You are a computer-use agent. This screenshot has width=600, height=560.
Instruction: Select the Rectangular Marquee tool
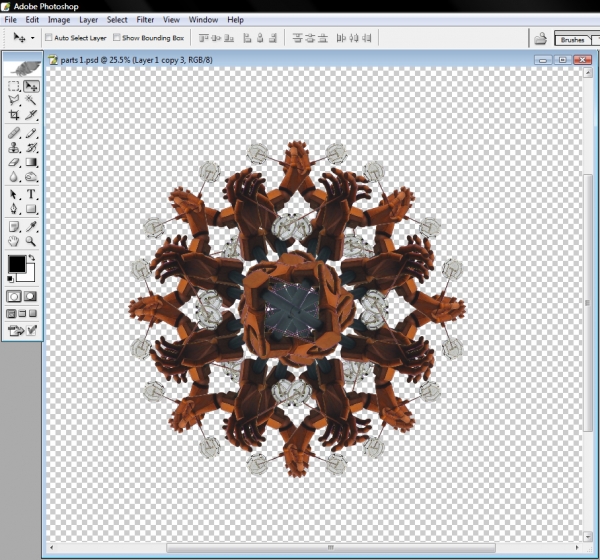coord(14,86)
